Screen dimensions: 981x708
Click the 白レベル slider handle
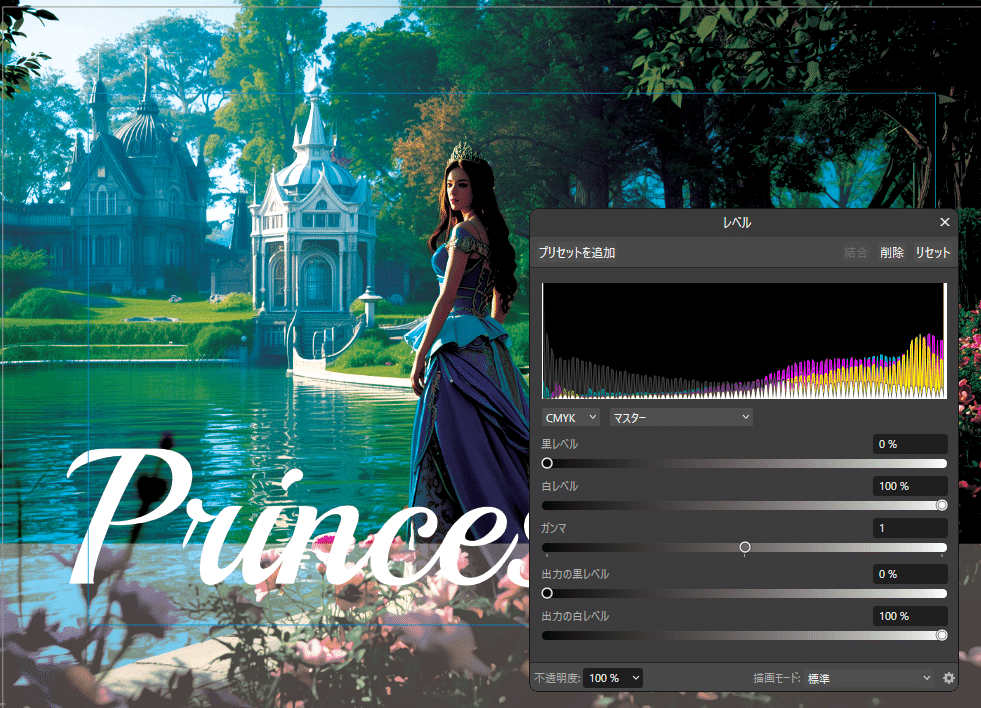(942, 505)
